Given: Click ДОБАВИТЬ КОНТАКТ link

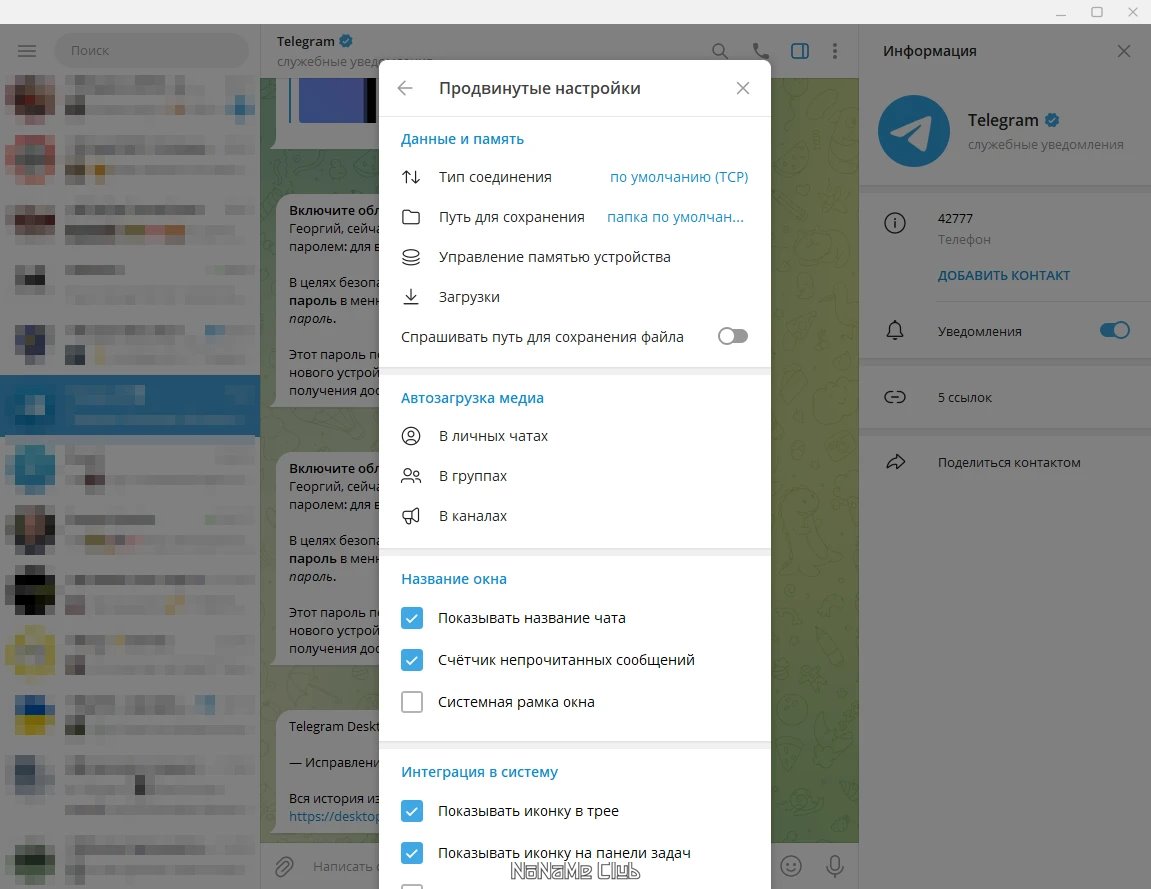Looking at the screenshot, I should [1003, 275].
